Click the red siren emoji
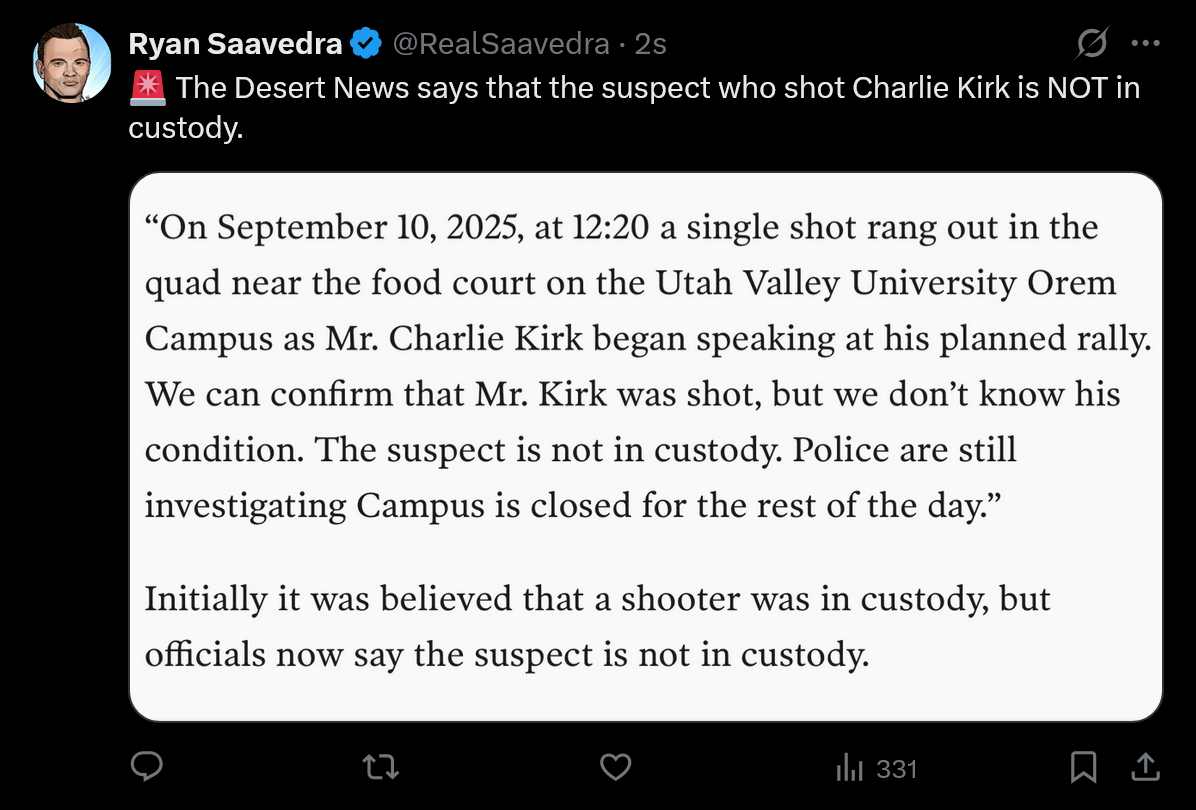 [x=147, y=88]
